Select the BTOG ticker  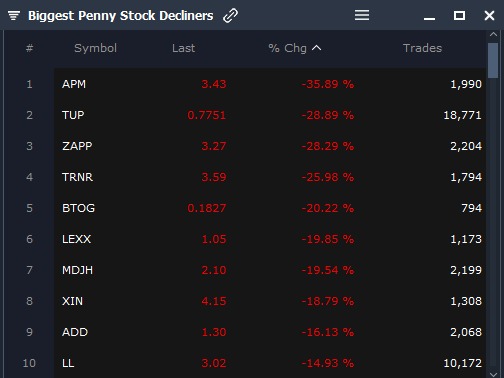[x=78, y=208]
